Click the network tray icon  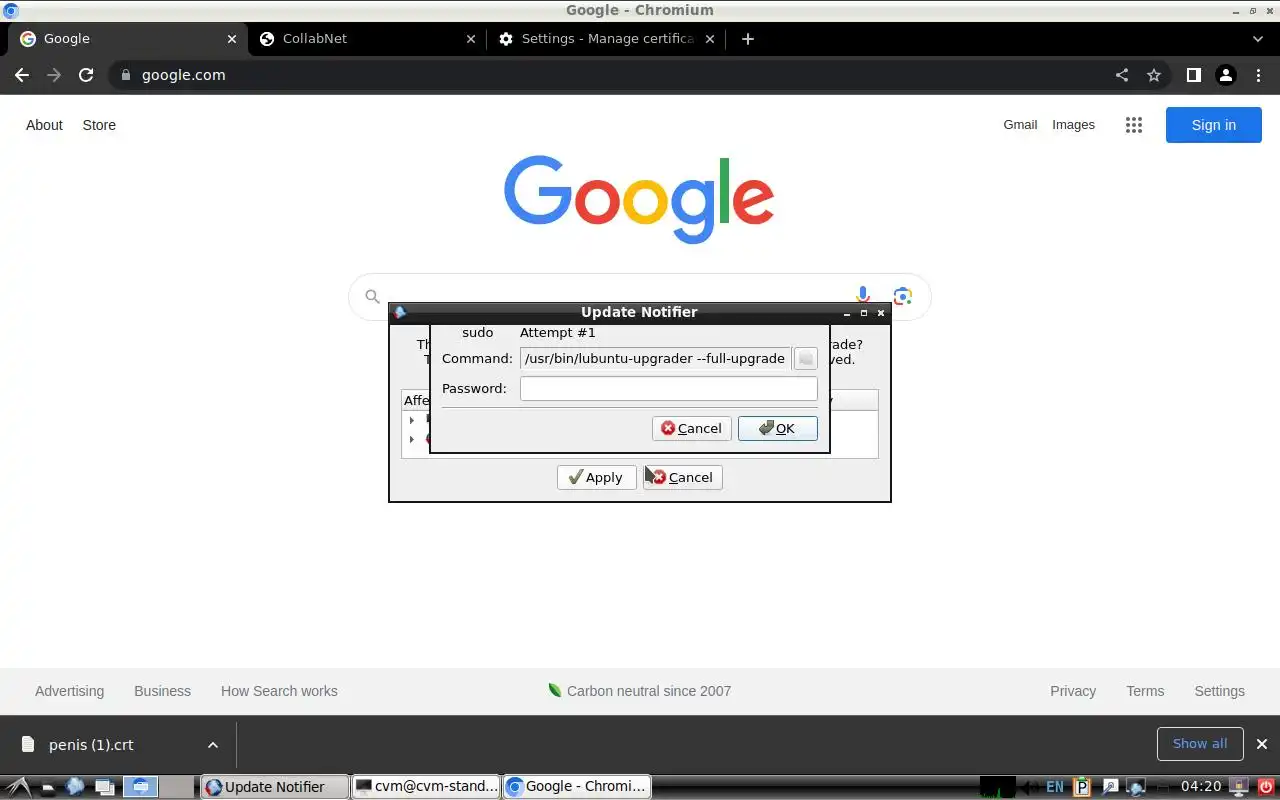(1136, 787)
